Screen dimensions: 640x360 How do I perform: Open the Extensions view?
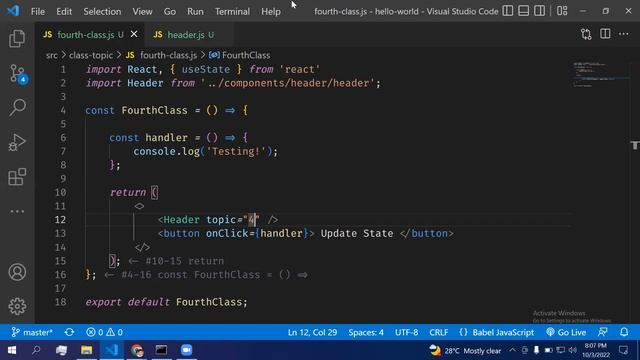[x=17, y=177]
